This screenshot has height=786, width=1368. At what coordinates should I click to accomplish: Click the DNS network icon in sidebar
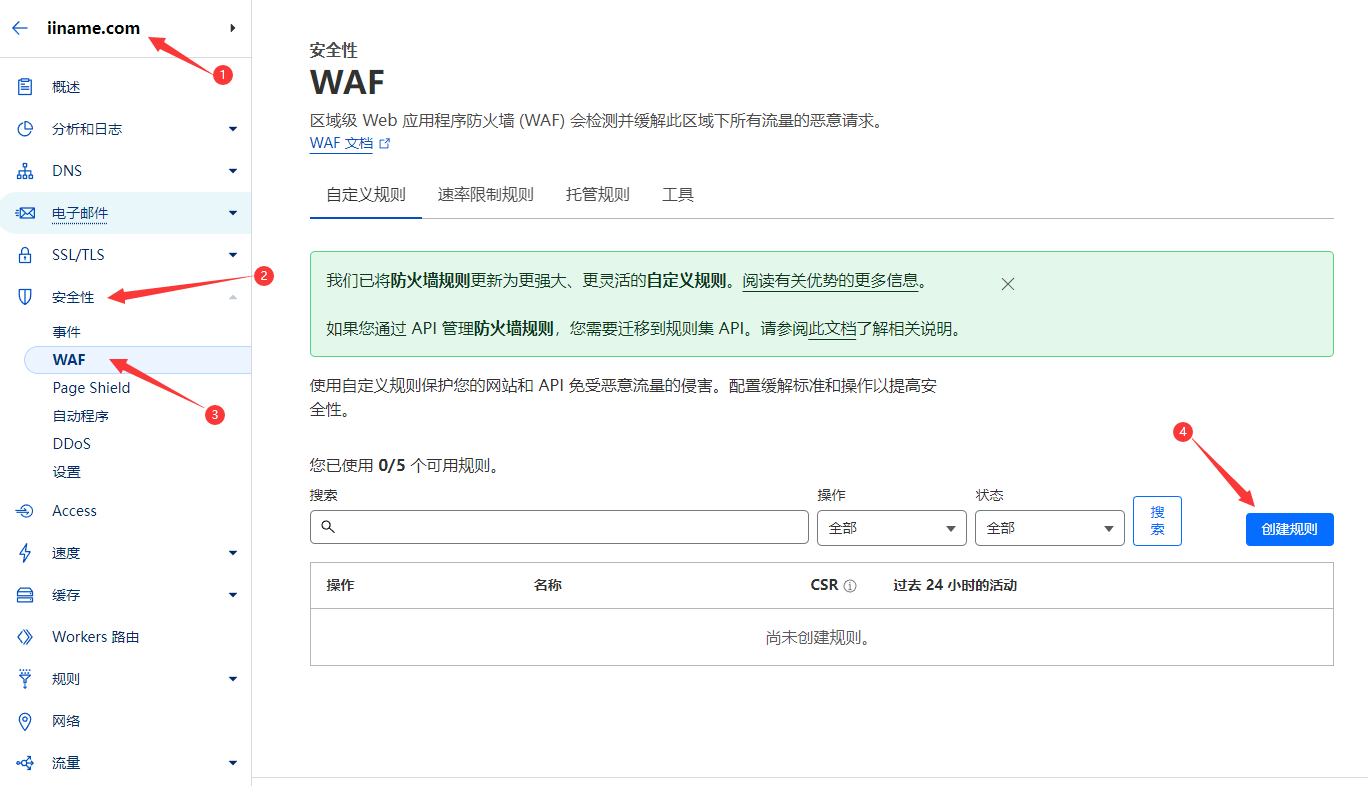click(26, 171)
